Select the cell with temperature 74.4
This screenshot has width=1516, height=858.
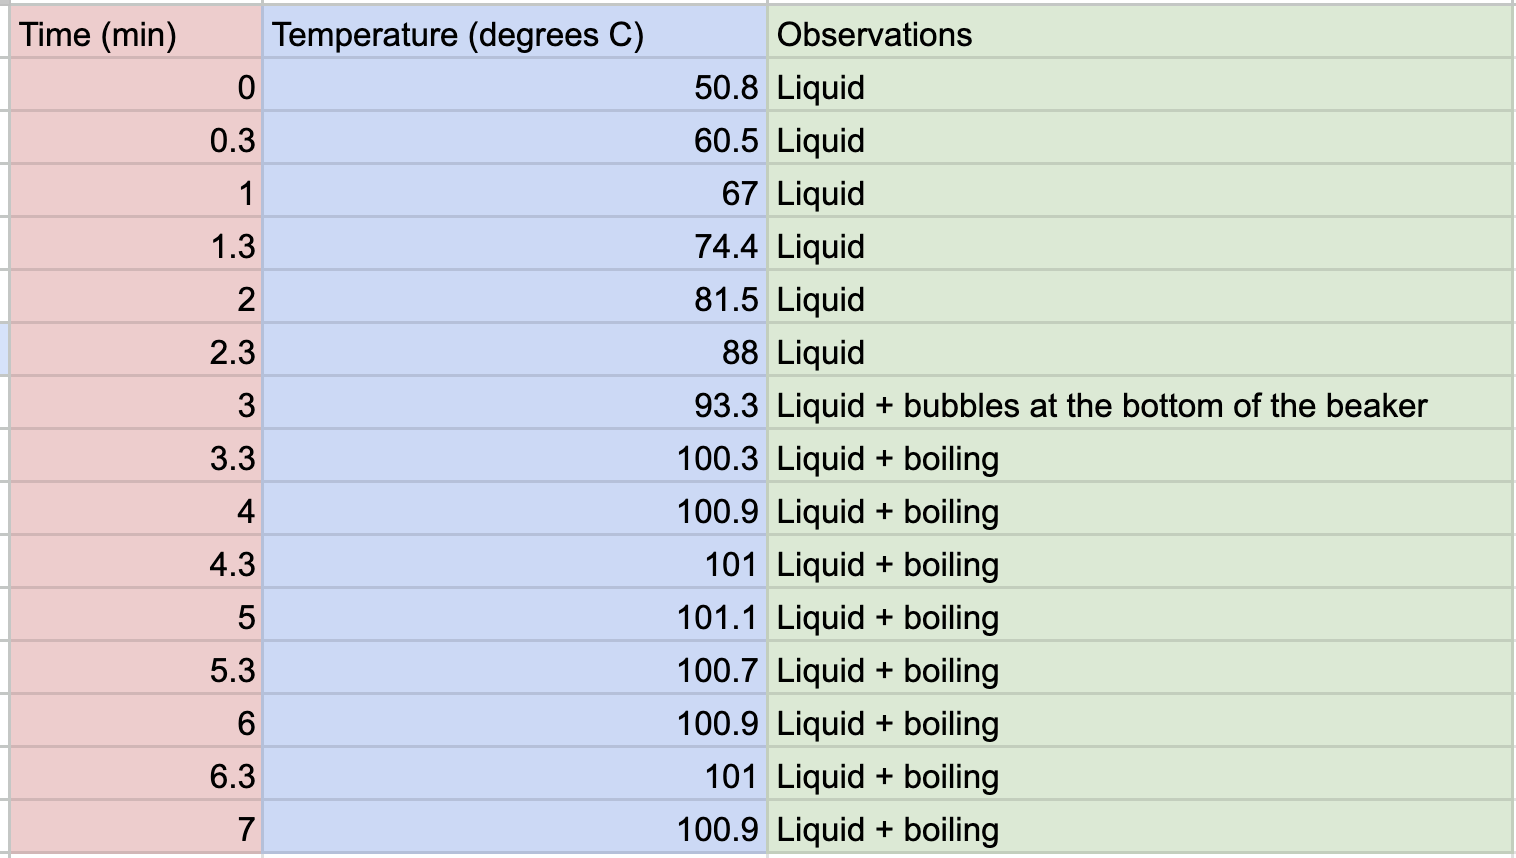pyautogui.click(x=514, y=247)
